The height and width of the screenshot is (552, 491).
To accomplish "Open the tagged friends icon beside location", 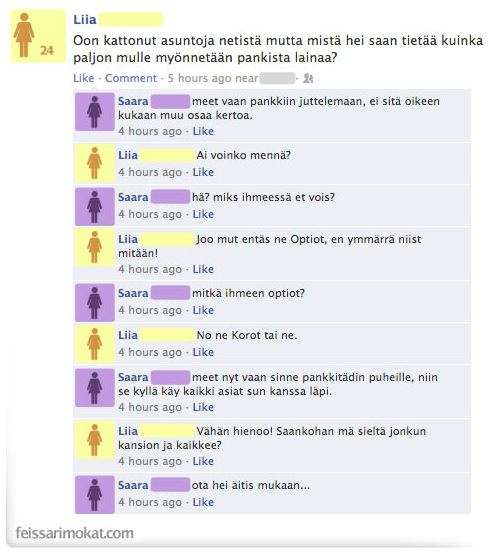I will 308,78.
